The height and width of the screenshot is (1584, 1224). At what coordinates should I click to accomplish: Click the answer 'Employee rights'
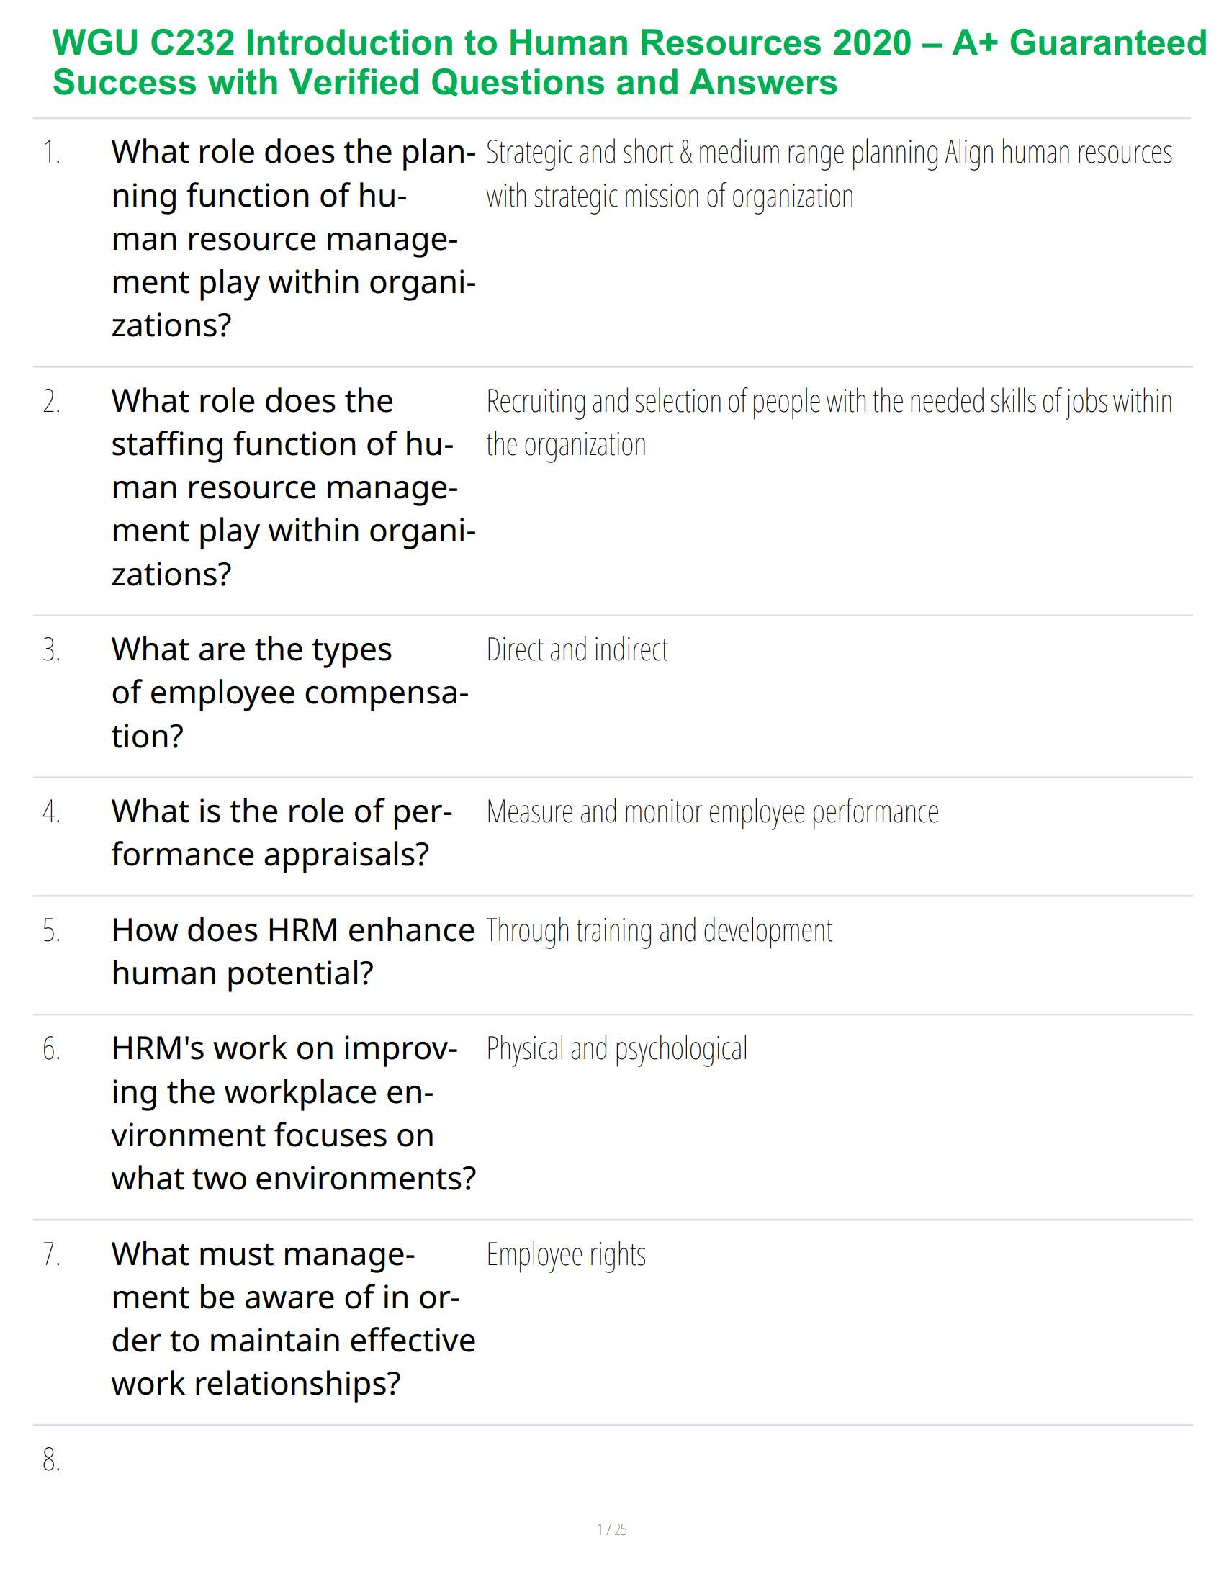[566, 1254]
